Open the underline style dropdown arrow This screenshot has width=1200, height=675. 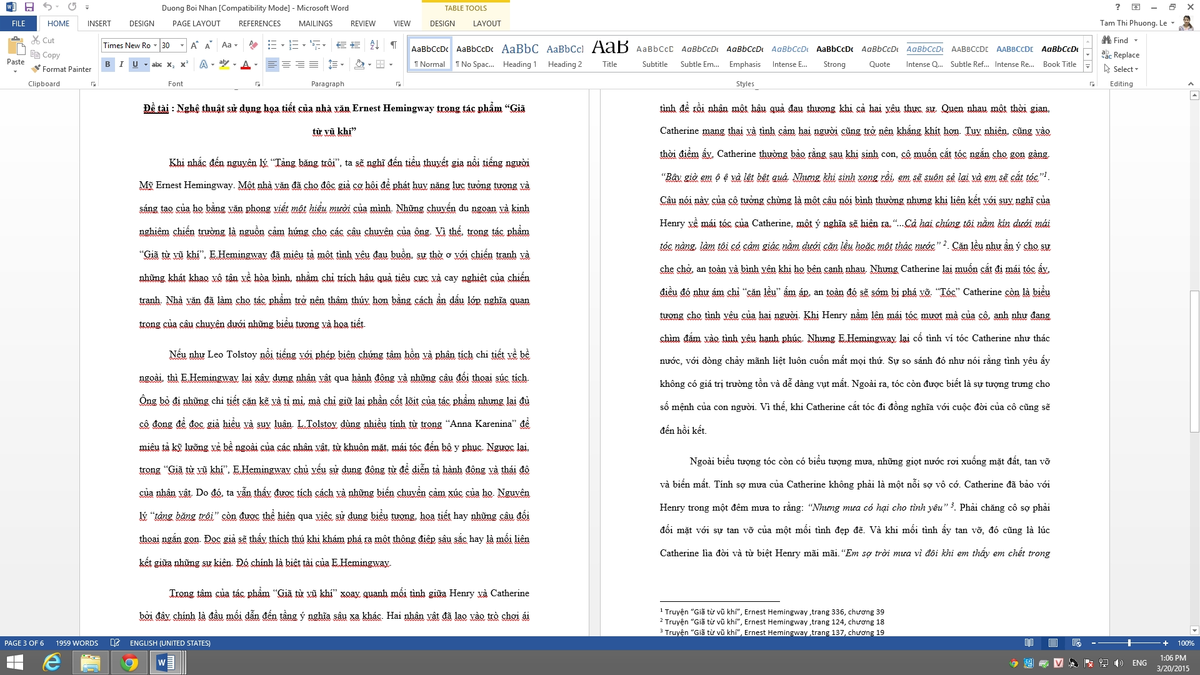(x=144, y=64)
